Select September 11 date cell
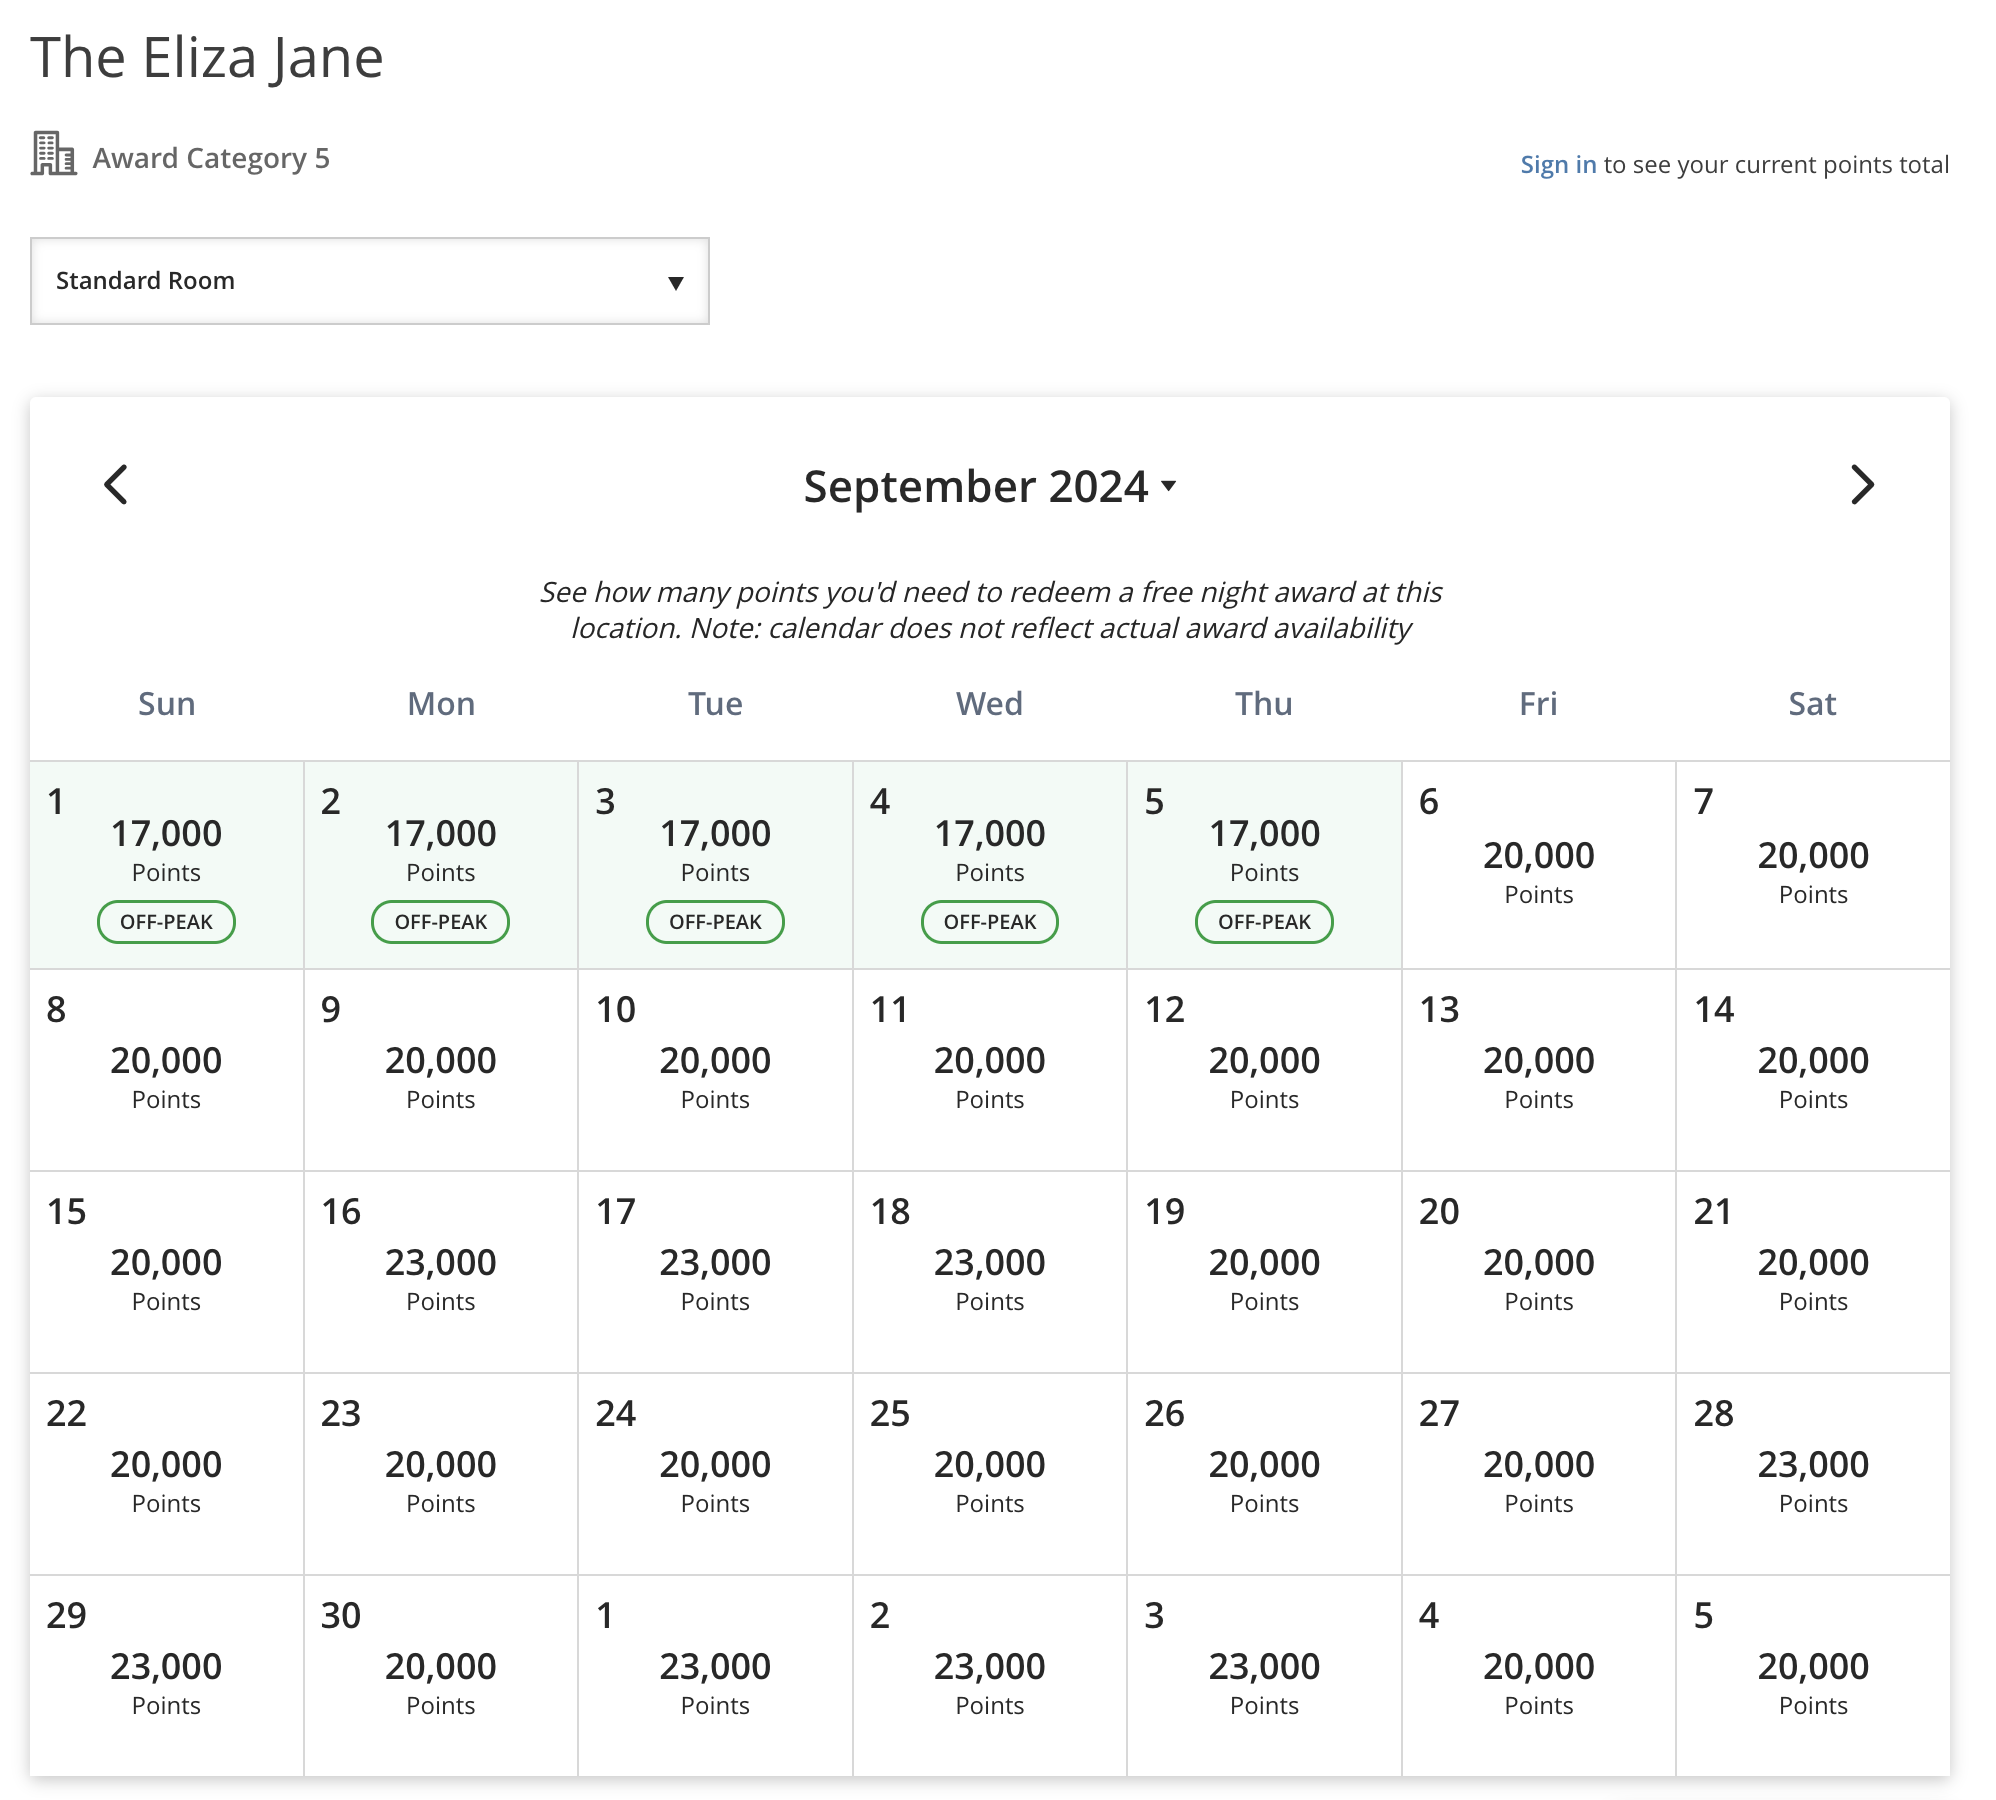 [x=990, y=1070]
